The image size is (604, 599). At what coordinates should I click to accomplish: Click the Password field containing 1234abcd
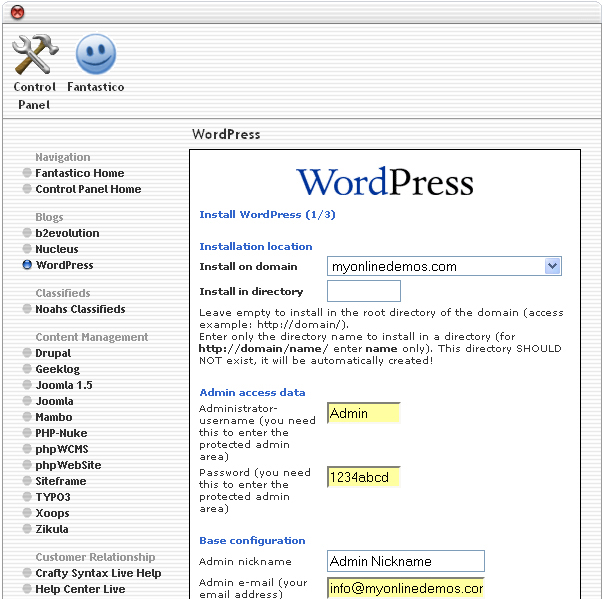click(364, 477)
